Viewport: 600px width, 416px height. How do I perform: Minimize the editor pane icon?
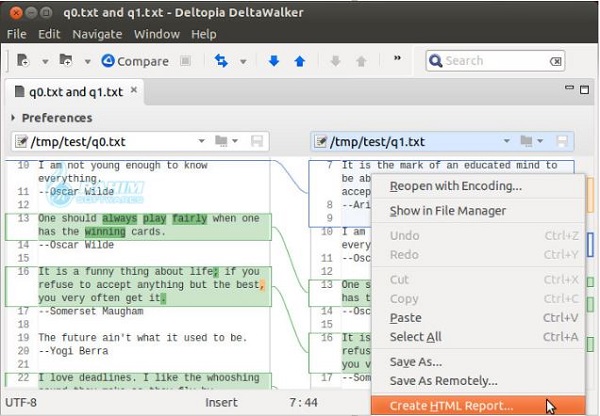coord(569,88)
